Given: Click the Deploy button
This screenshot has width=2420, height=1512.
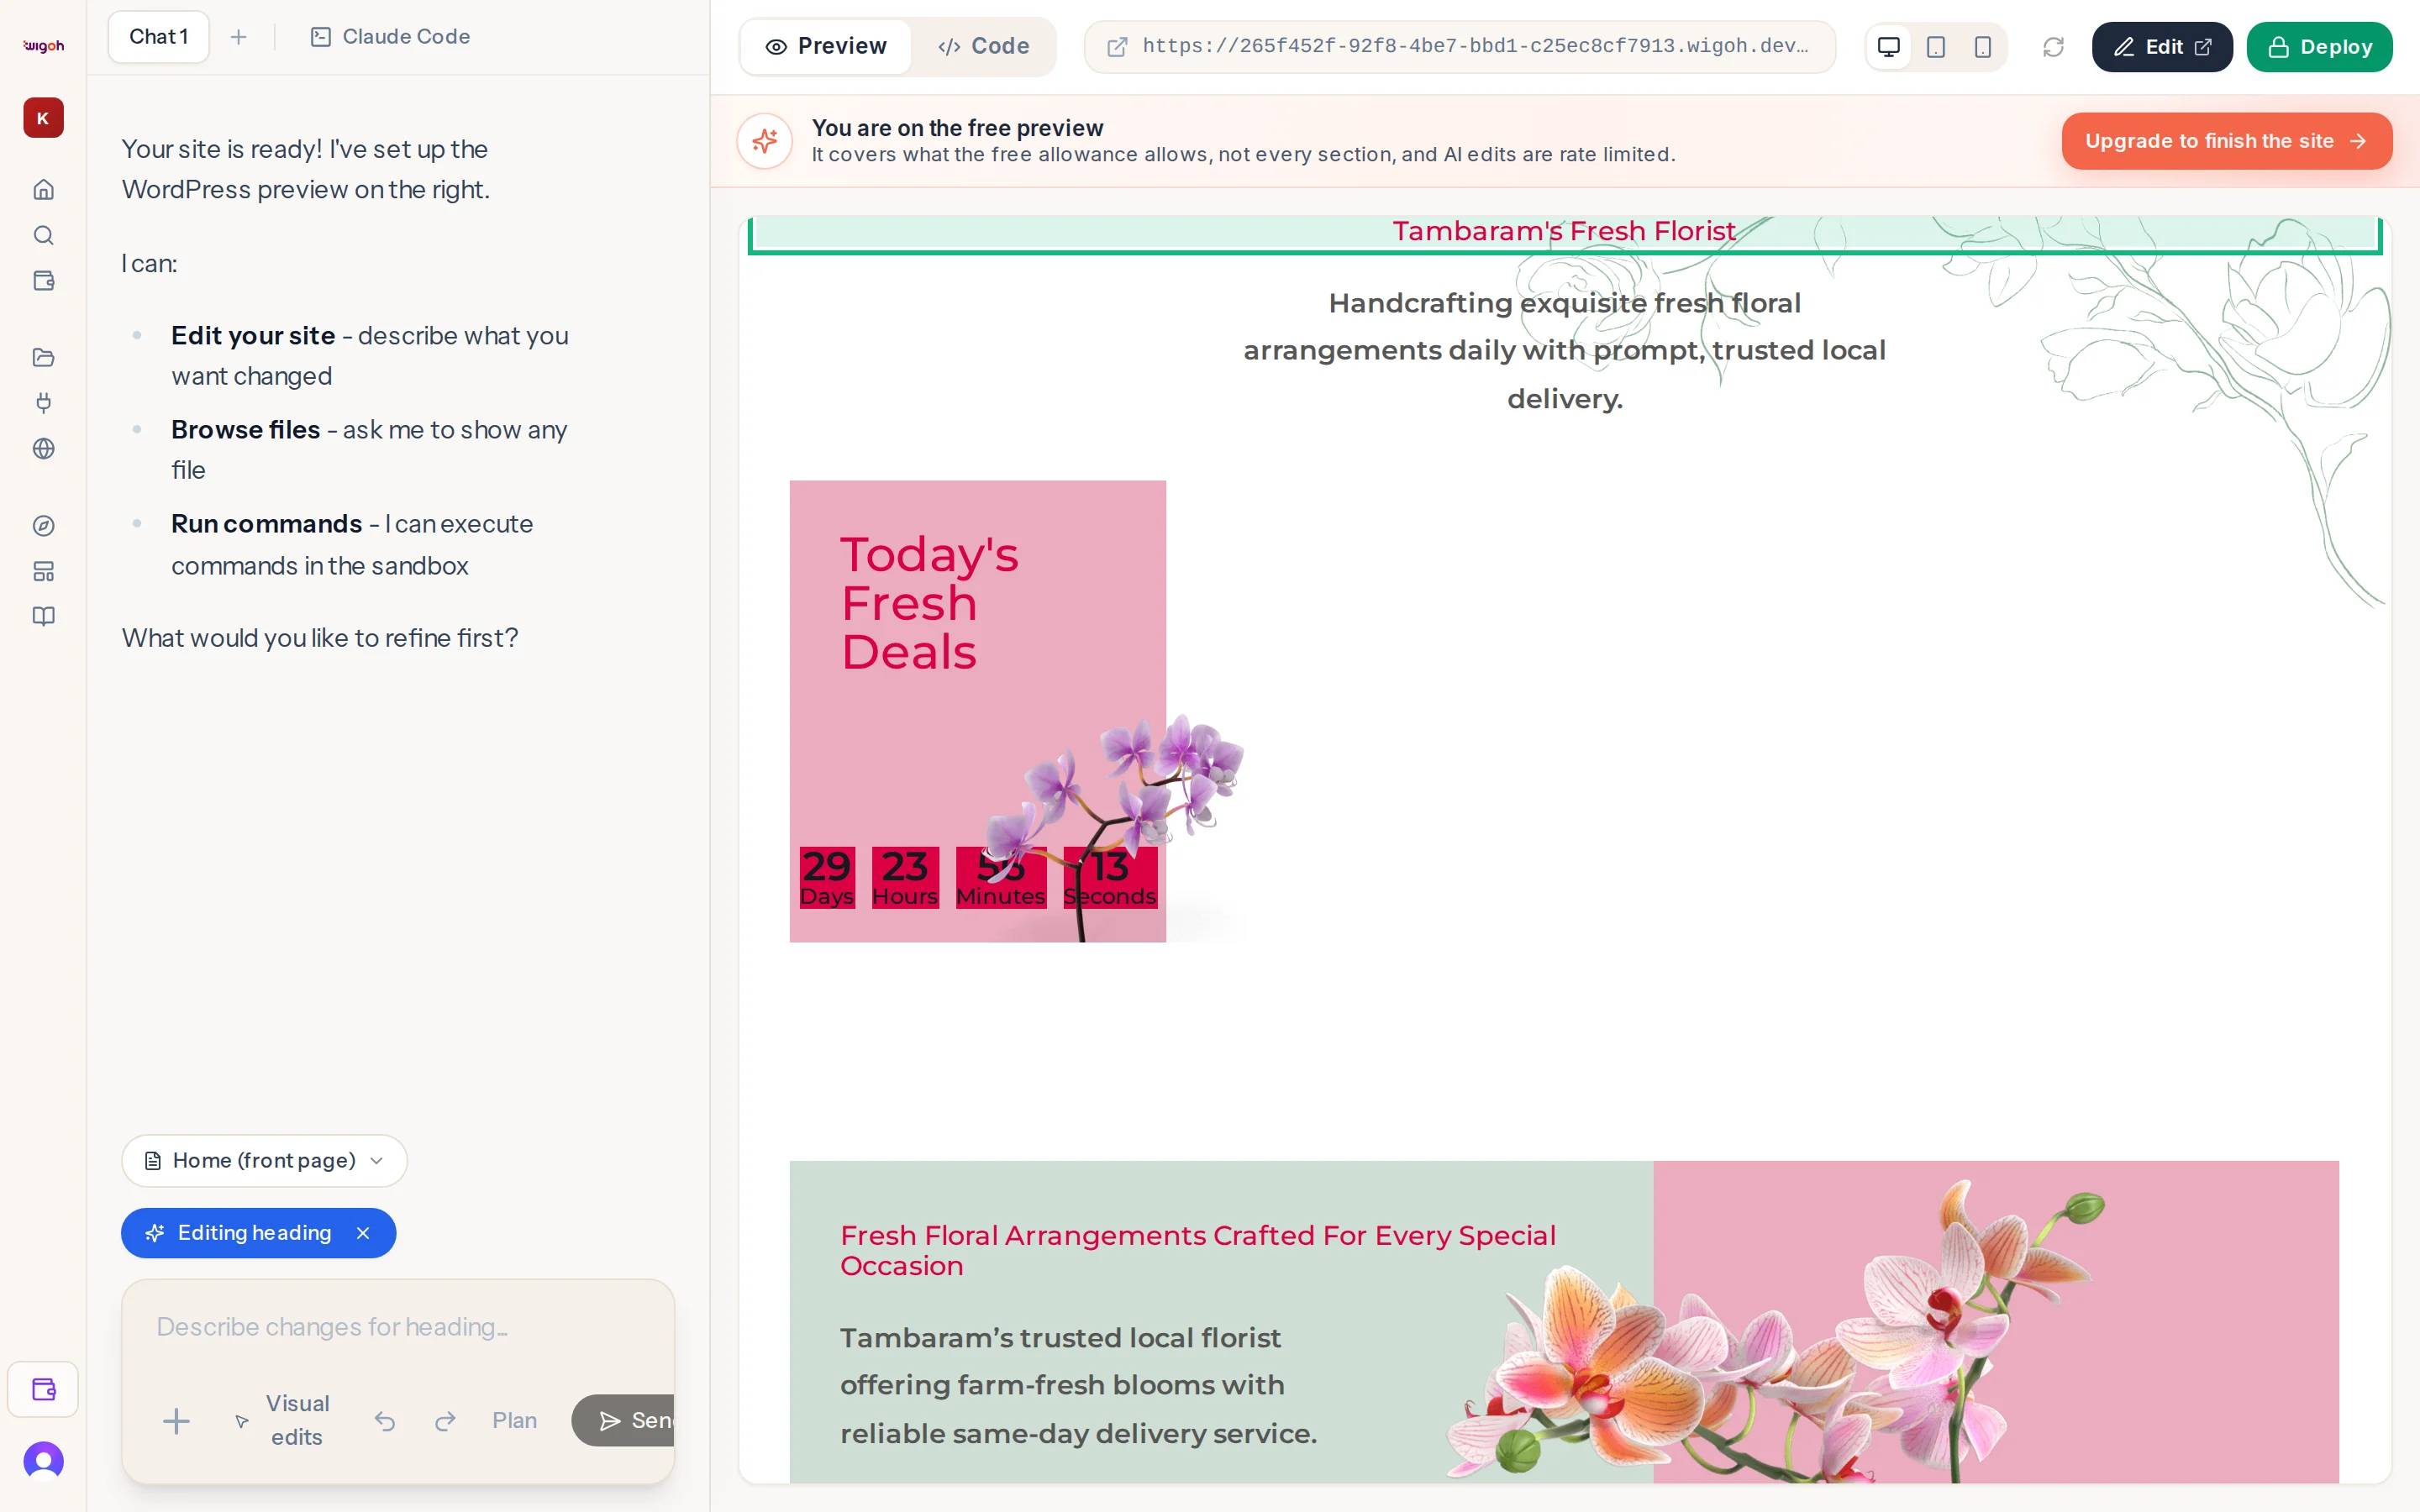Looking at the screenshot, I should [2319, 47].
